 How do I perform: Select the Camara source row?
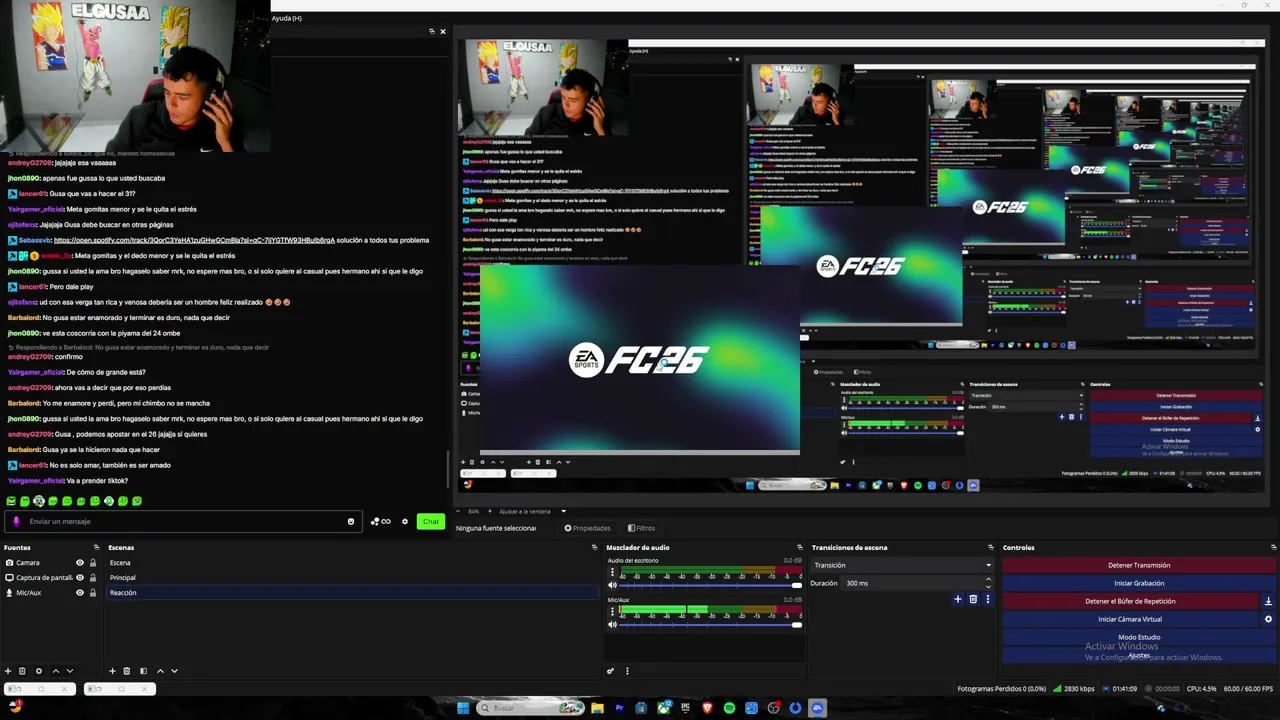click(x=50, y=562)
